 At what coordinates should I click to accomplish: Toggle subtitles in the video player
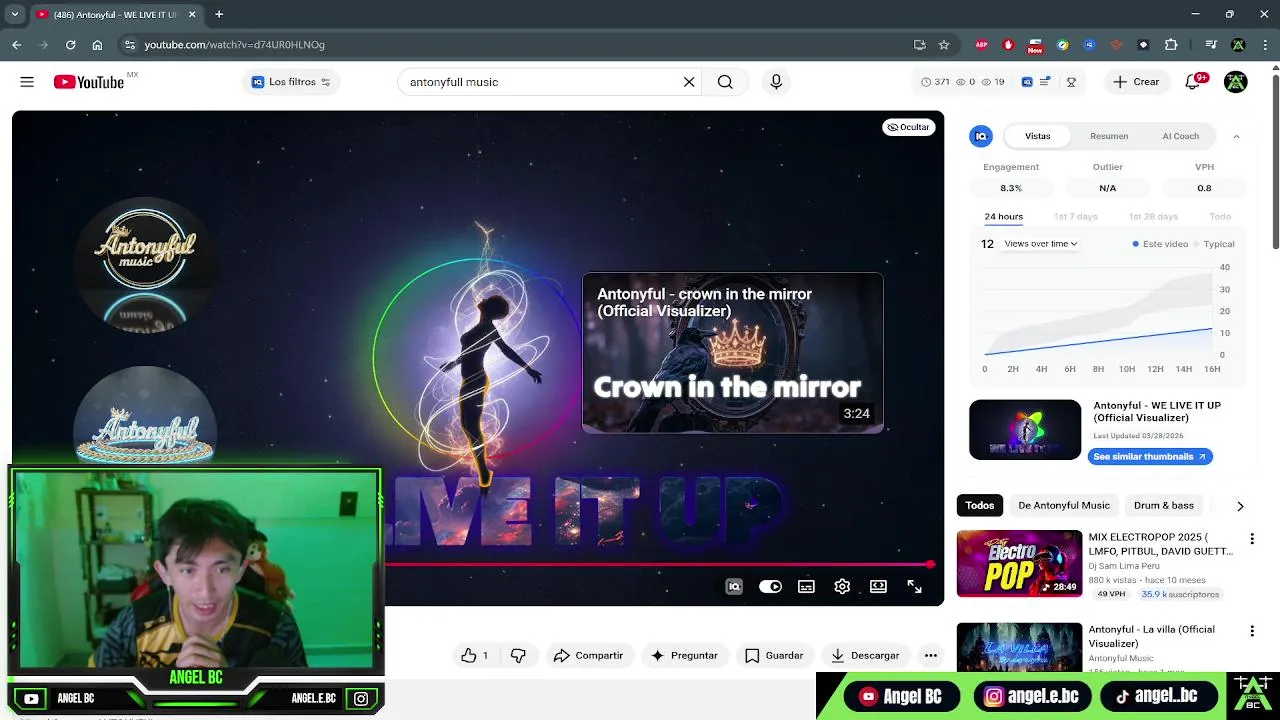(x=806, y=587)
